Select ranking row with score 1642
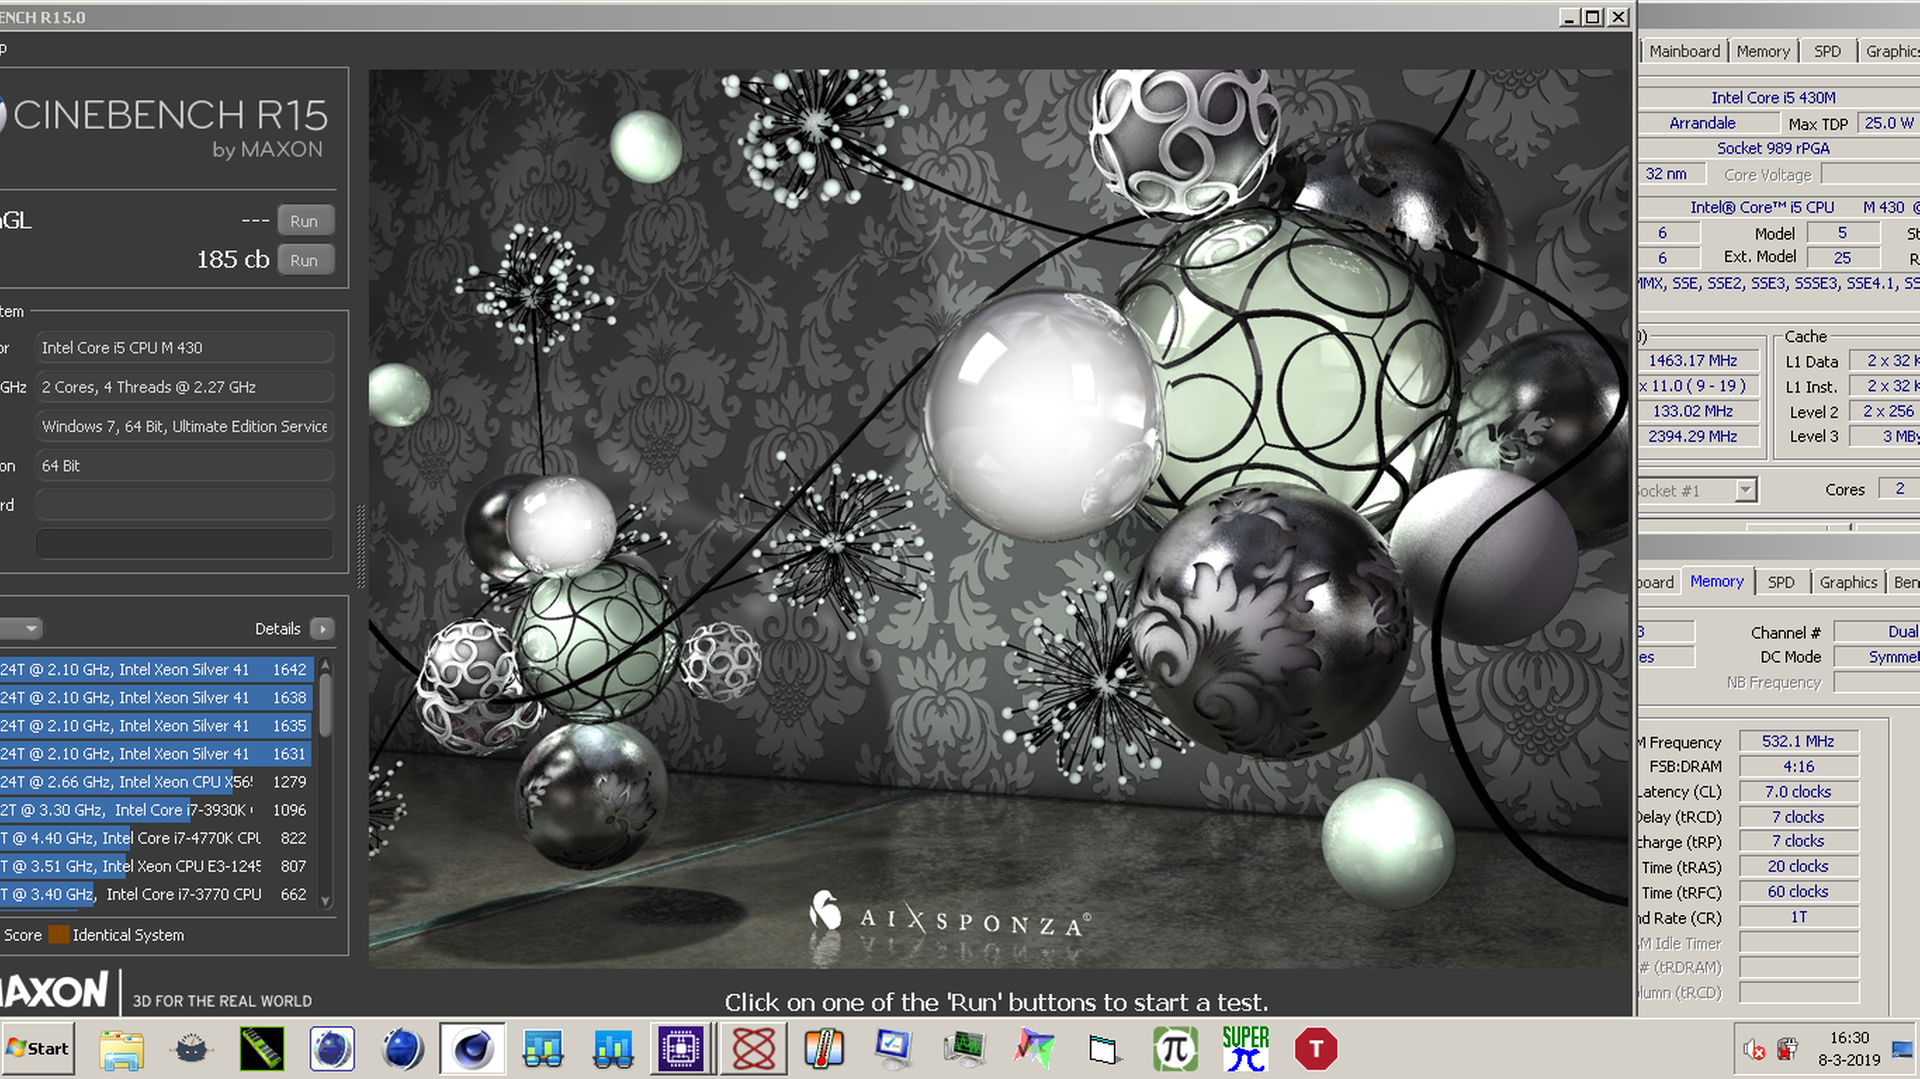Screen dimensions: 1920x1079 (157, 670)
